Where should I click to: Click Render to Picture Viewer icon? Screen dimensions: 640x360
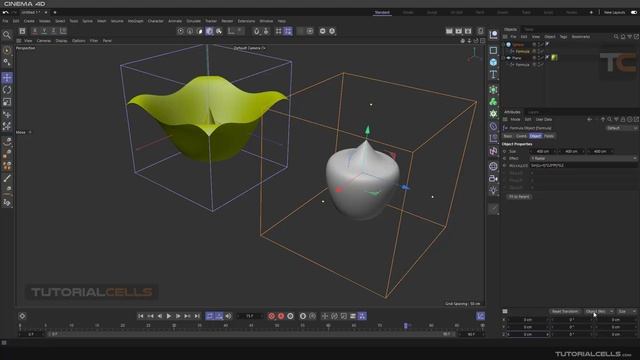459,31
